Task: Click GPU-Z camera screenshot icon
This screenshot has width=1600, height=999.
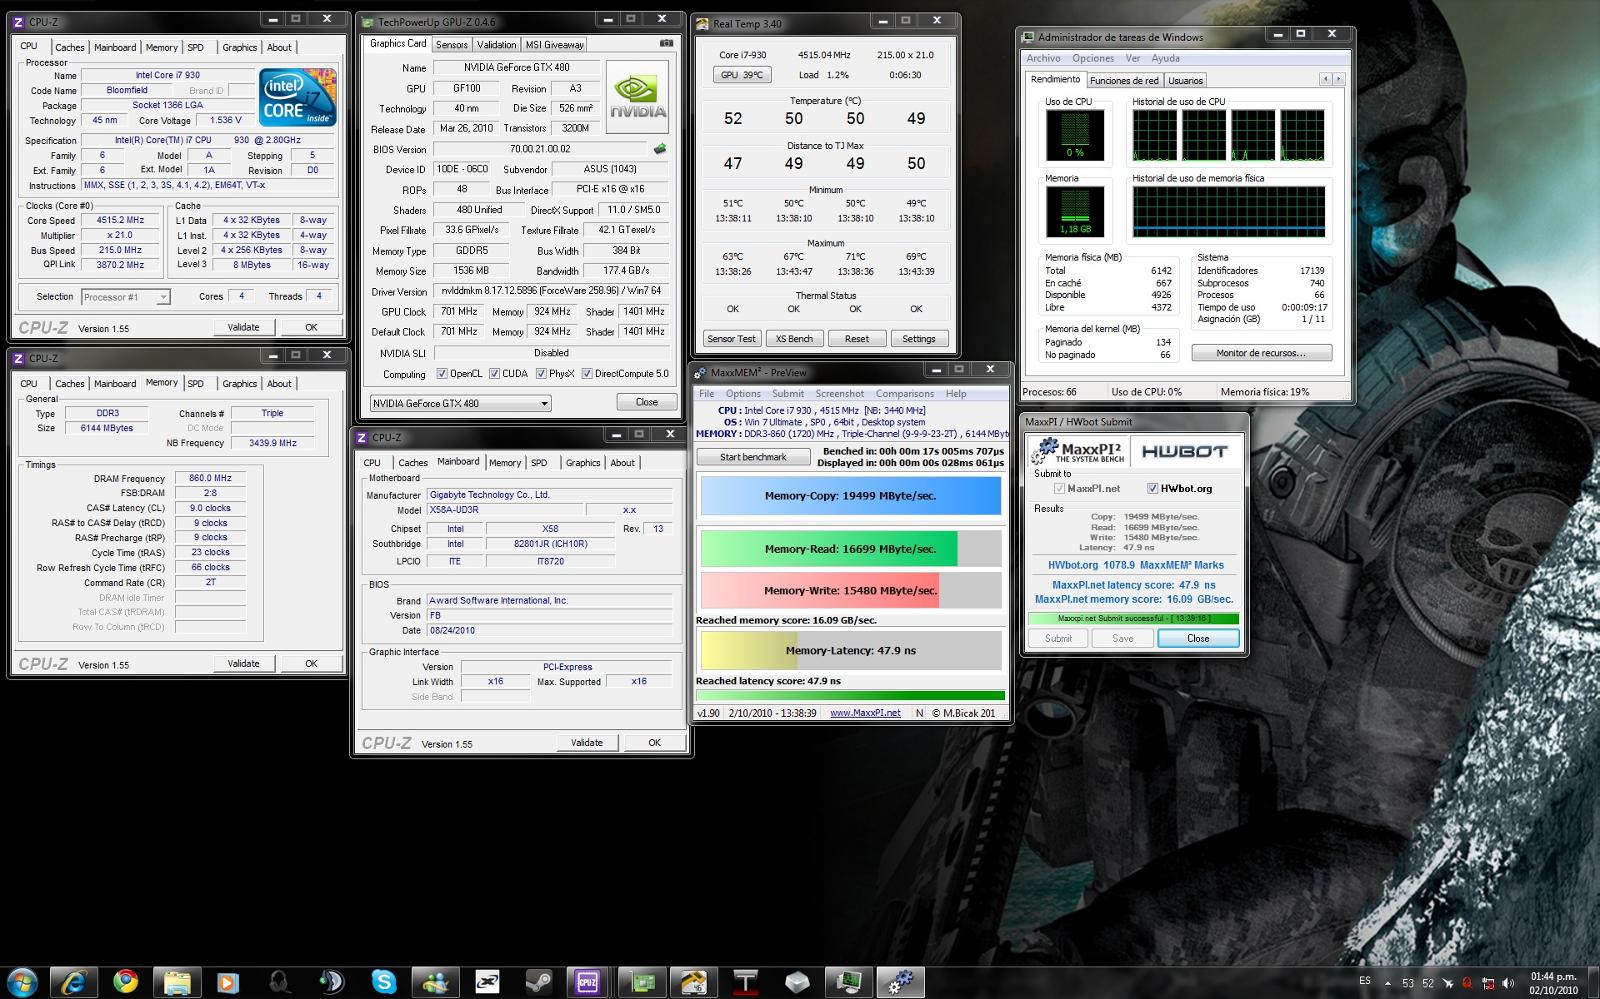Action: [x=666, y=44]
